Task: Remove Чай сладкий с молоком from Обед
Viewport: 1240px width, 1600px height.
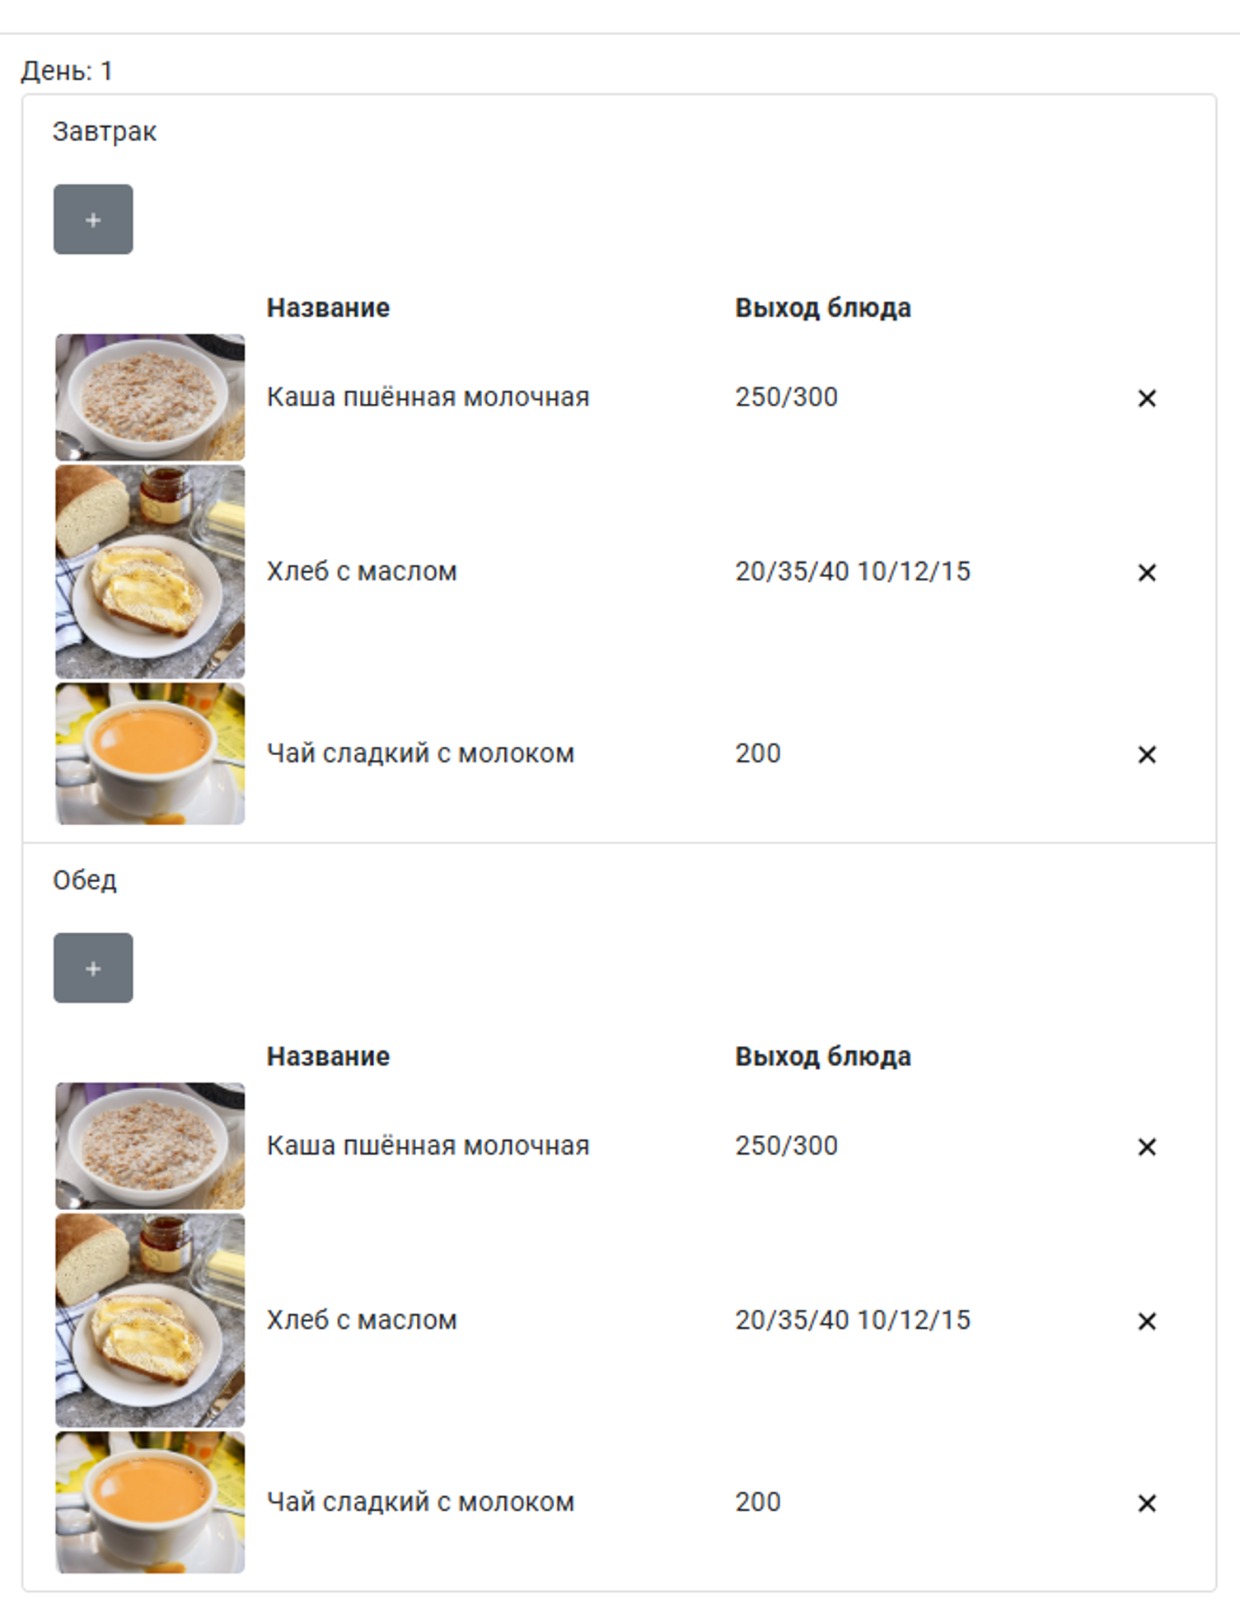Action: coord(1147,1503)
